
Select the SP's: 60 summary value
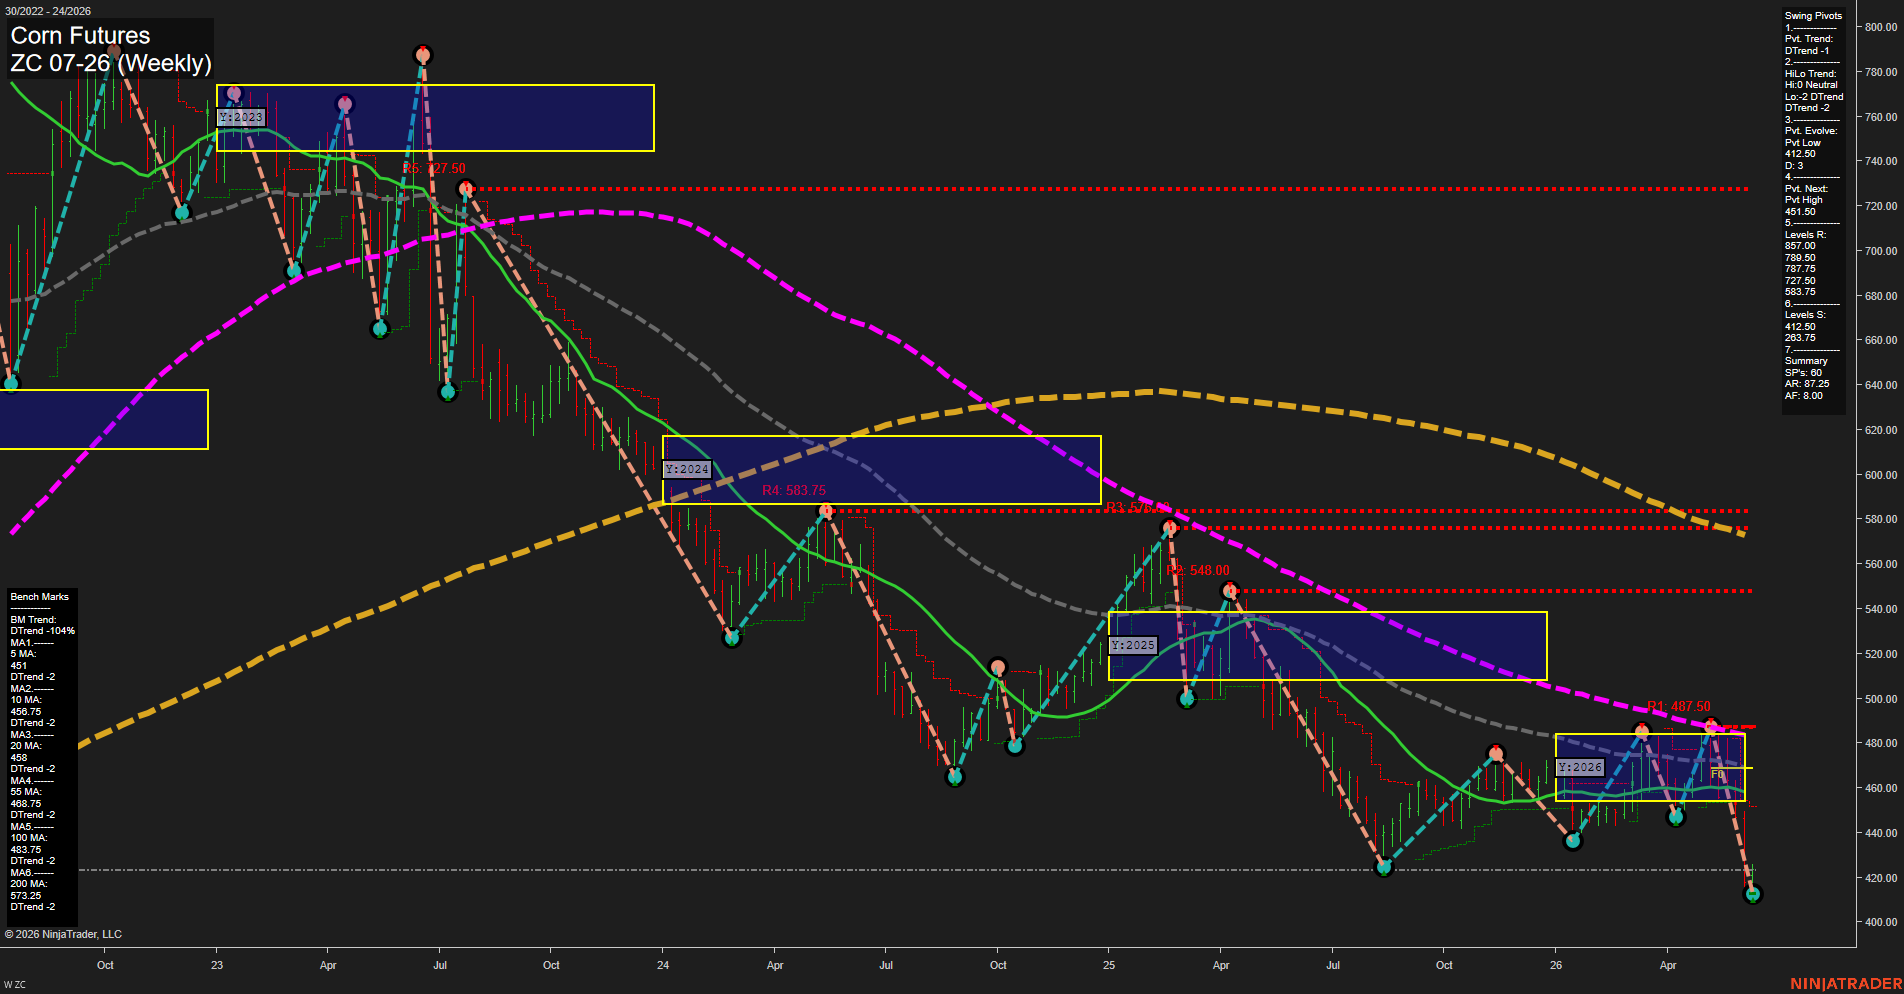pyautogui.click(x=1803, y=373)
